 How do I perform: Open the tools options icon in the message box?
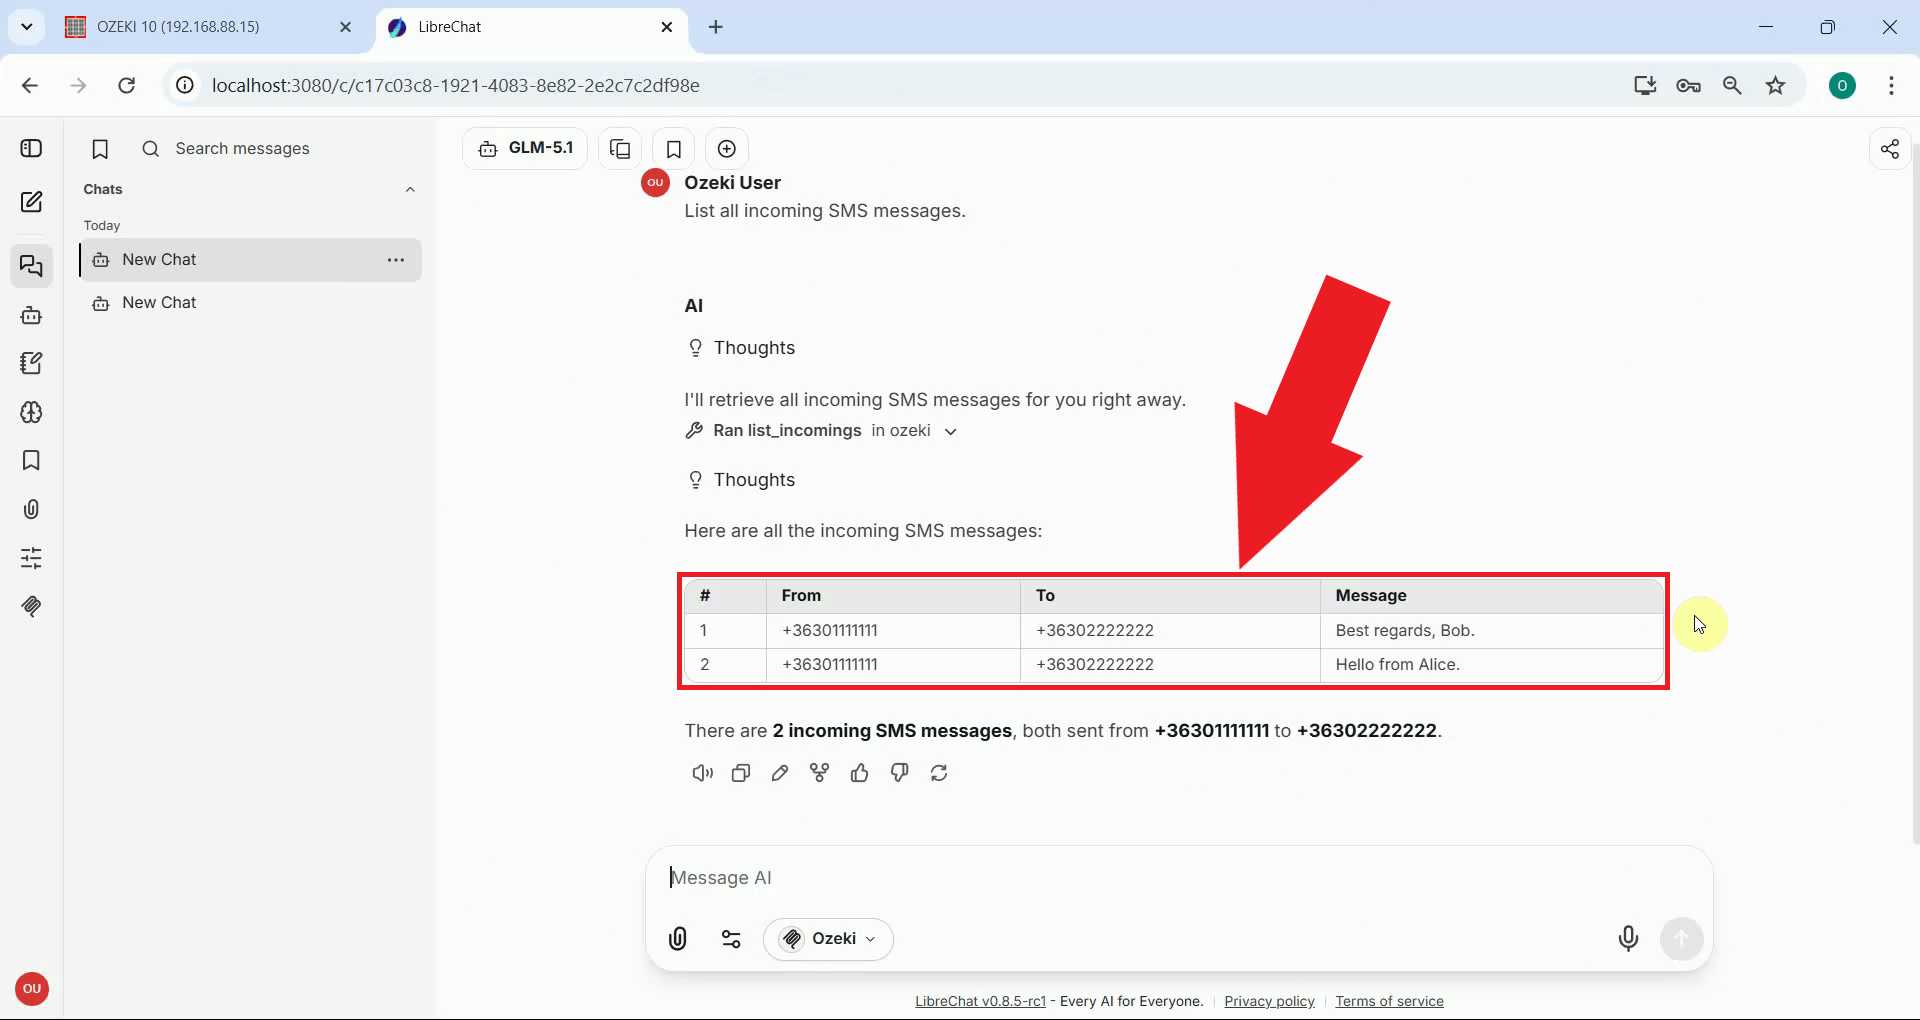tap(731, 939)
